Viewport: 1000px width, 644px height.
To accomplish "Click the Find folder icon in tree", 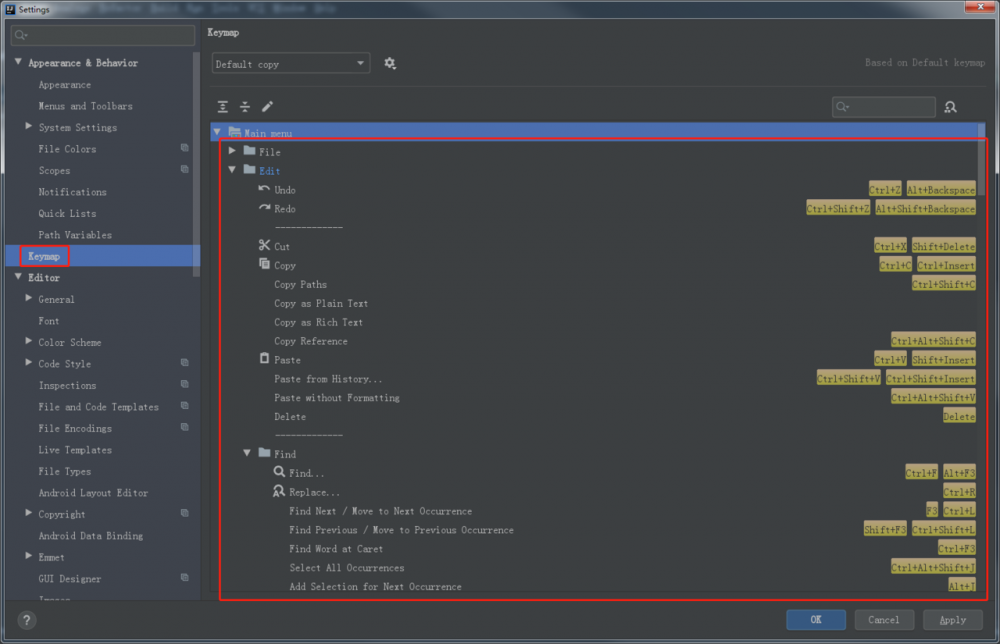I will coord(265,453).
